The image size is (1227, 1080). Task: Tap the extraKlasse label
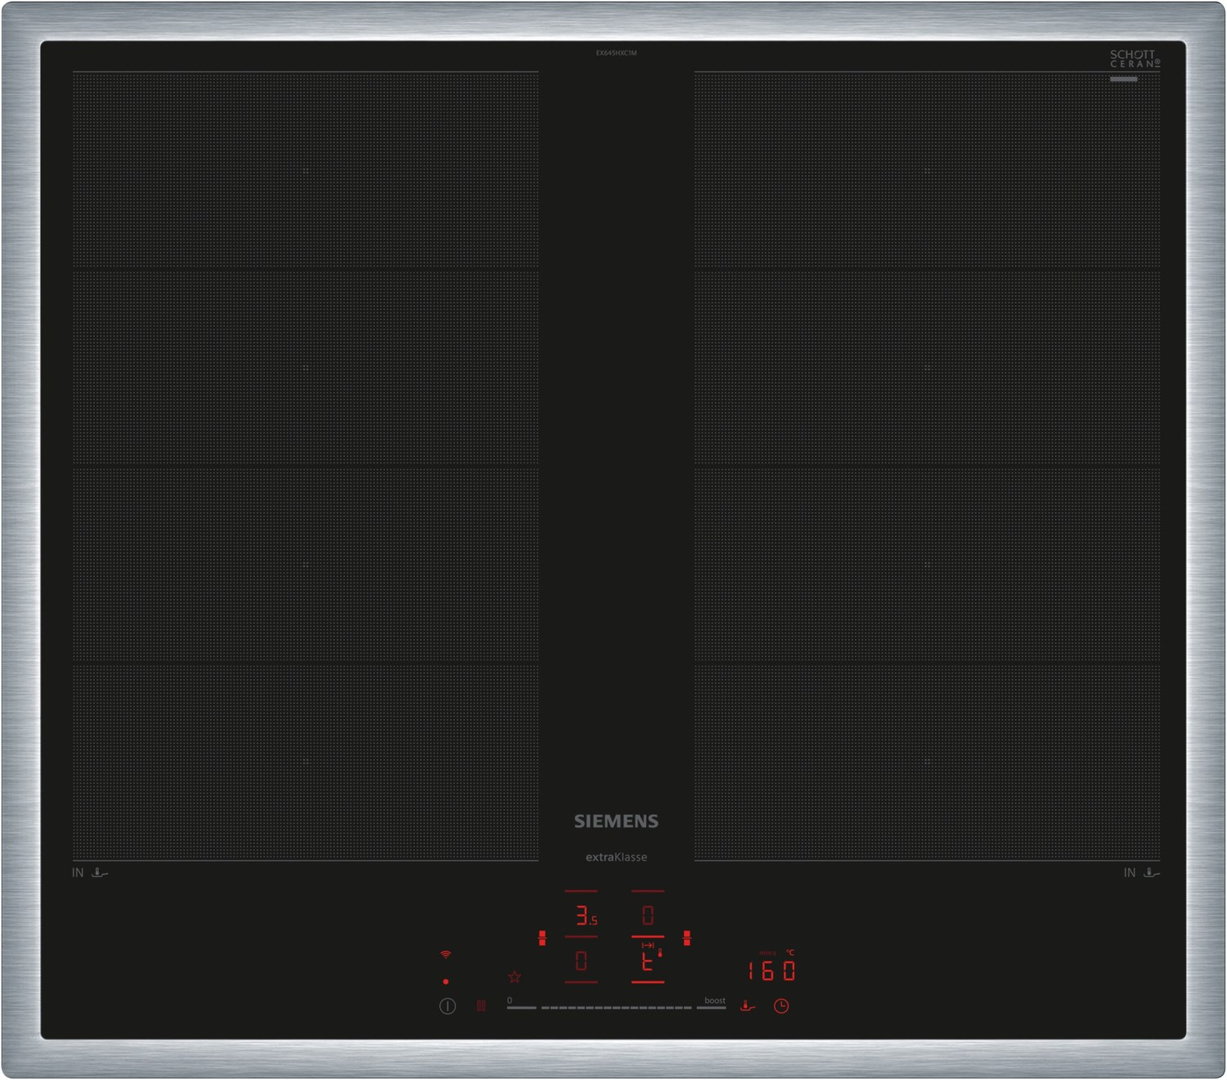pyautogui.click(x=616, y=857)
